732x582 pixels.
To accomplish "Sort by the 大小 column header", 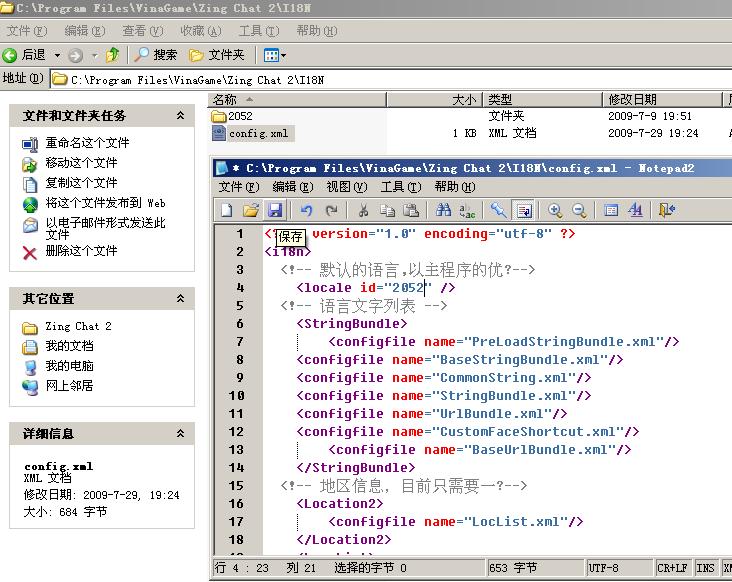I will [x=435, y=99].
